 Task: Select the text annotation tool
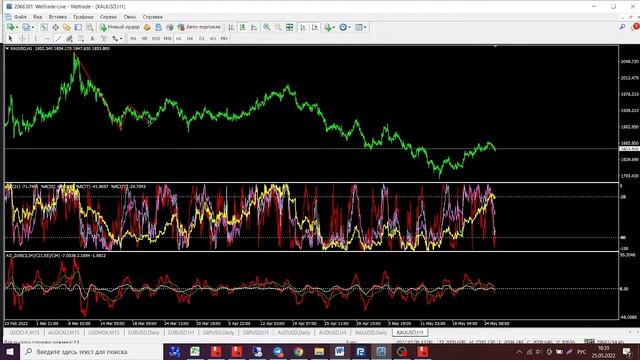click(x=92, y=38)
